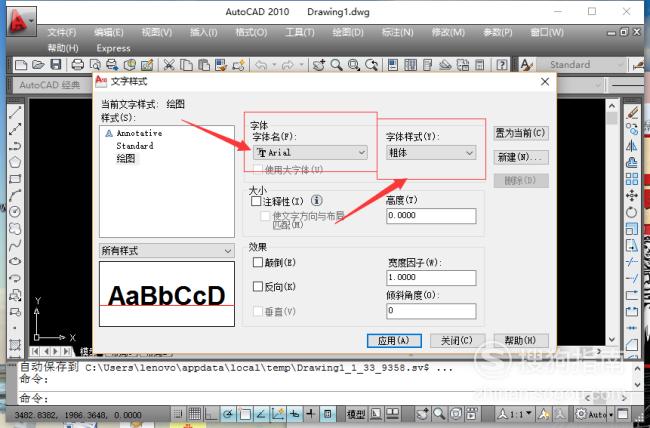The image size is (650, 428).
Task: Toggle polar tracking in status bar
Action: pos(228,414)
